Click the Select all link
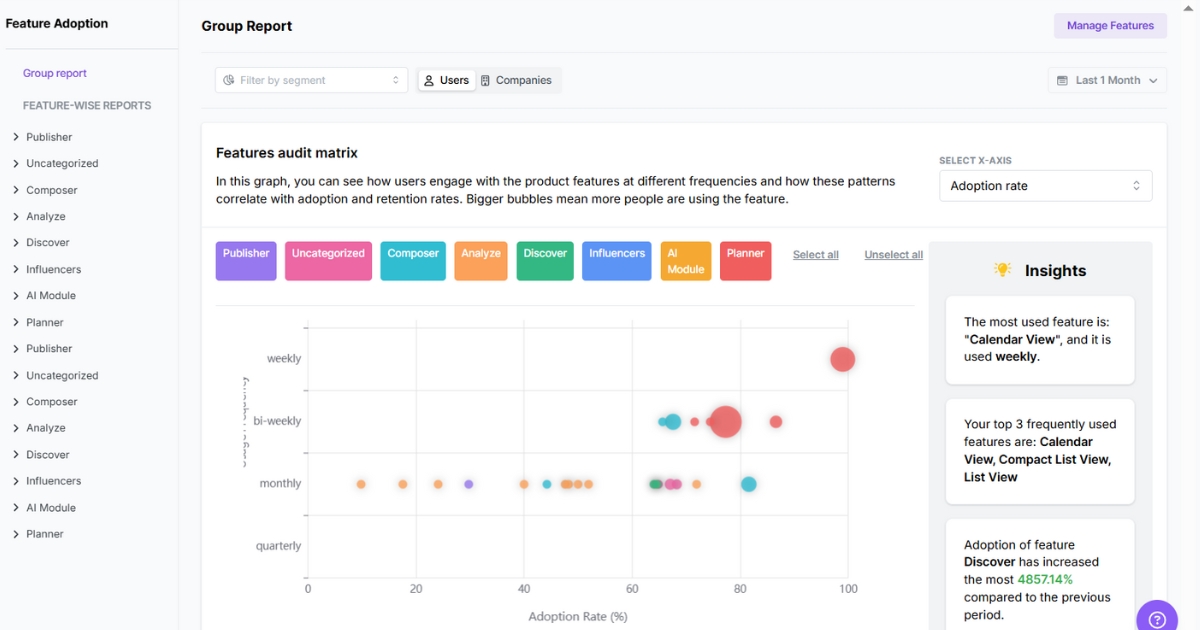The image size is (1200, 630). click(x=815, y=254)
